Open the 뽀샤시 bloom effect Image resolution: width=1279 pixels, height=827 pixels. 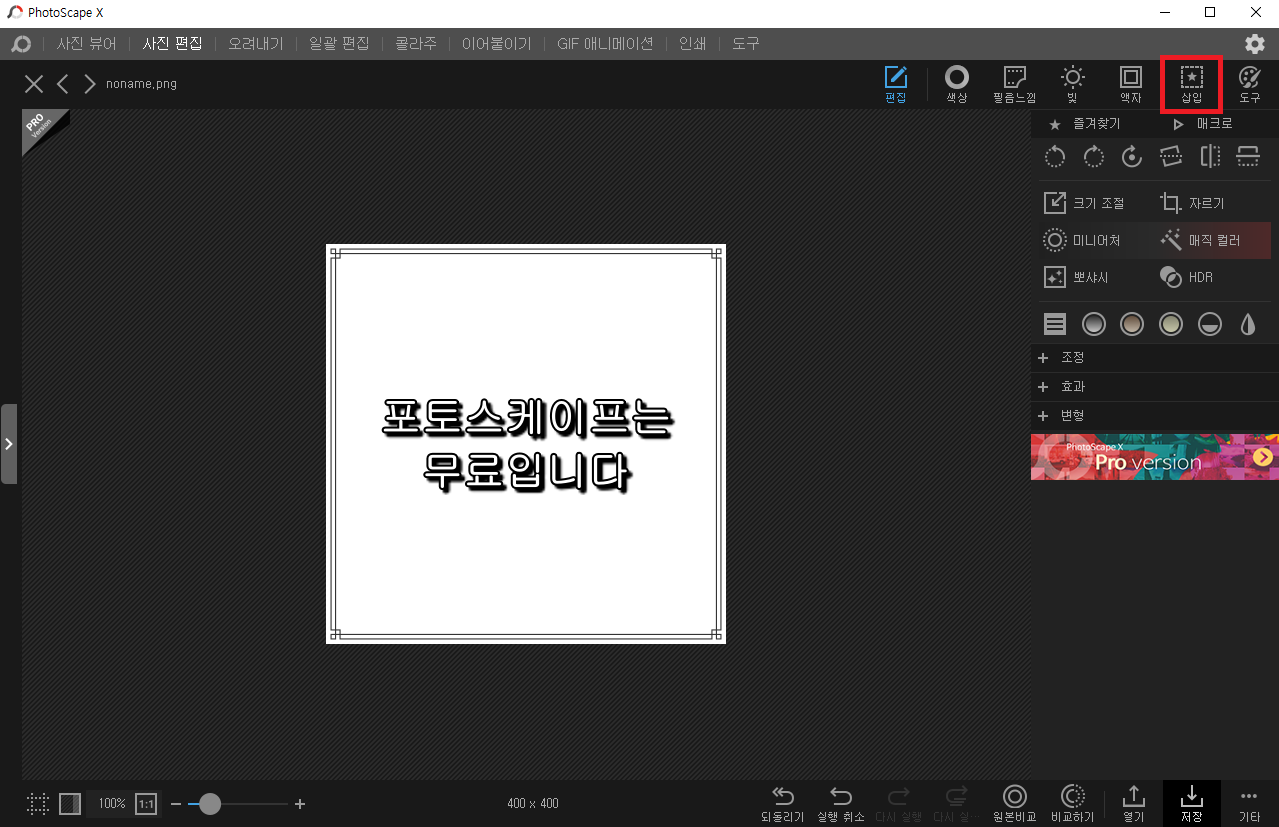[1077, 277]
